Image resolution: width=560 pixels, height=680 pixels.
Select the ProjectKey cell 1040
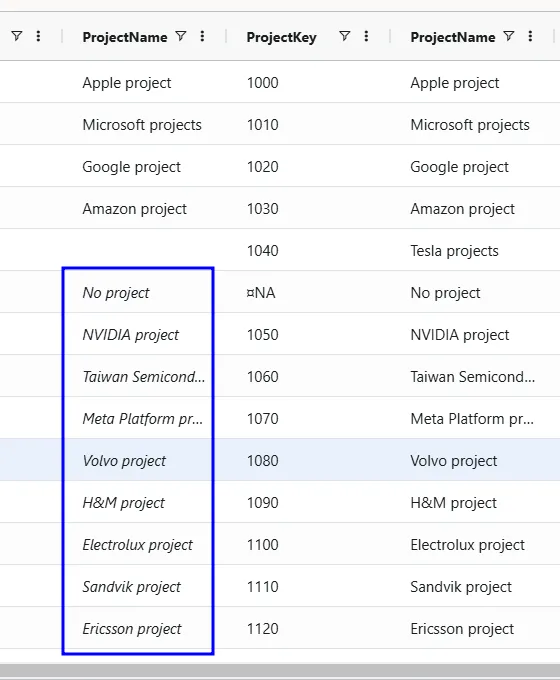click(262, 251)
